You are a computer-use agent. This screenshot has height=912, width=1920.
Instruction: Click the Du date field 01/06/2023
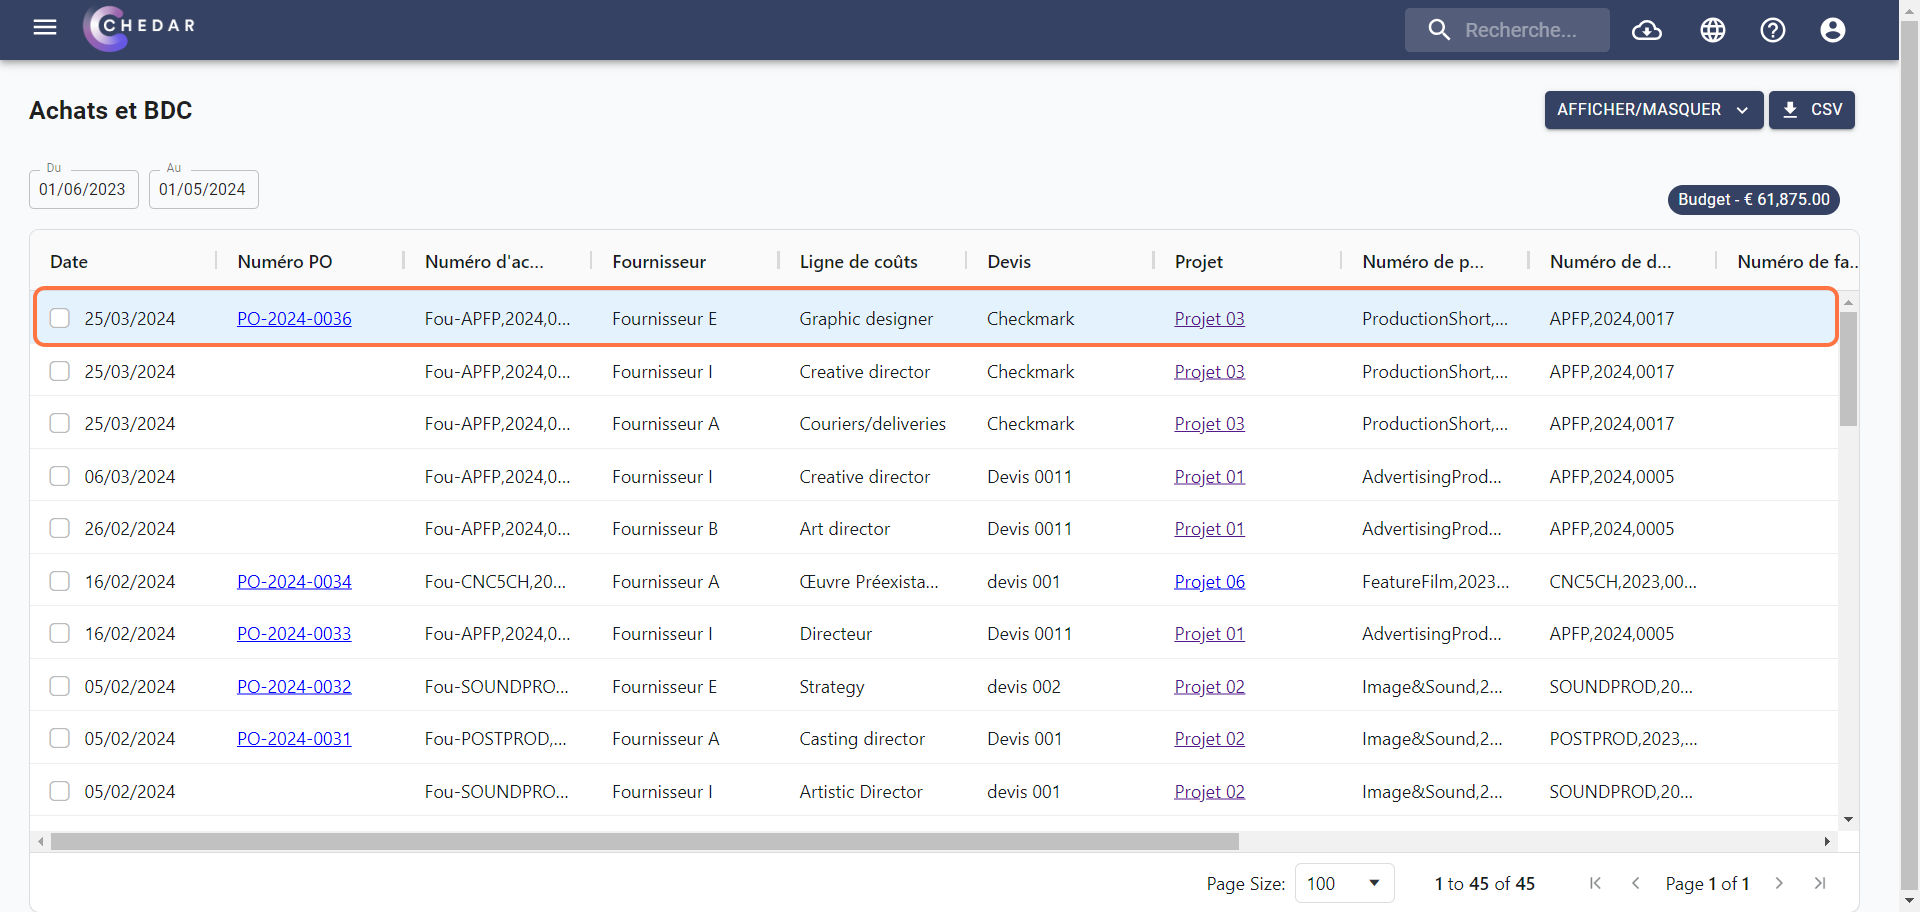(x=84, y=189)
